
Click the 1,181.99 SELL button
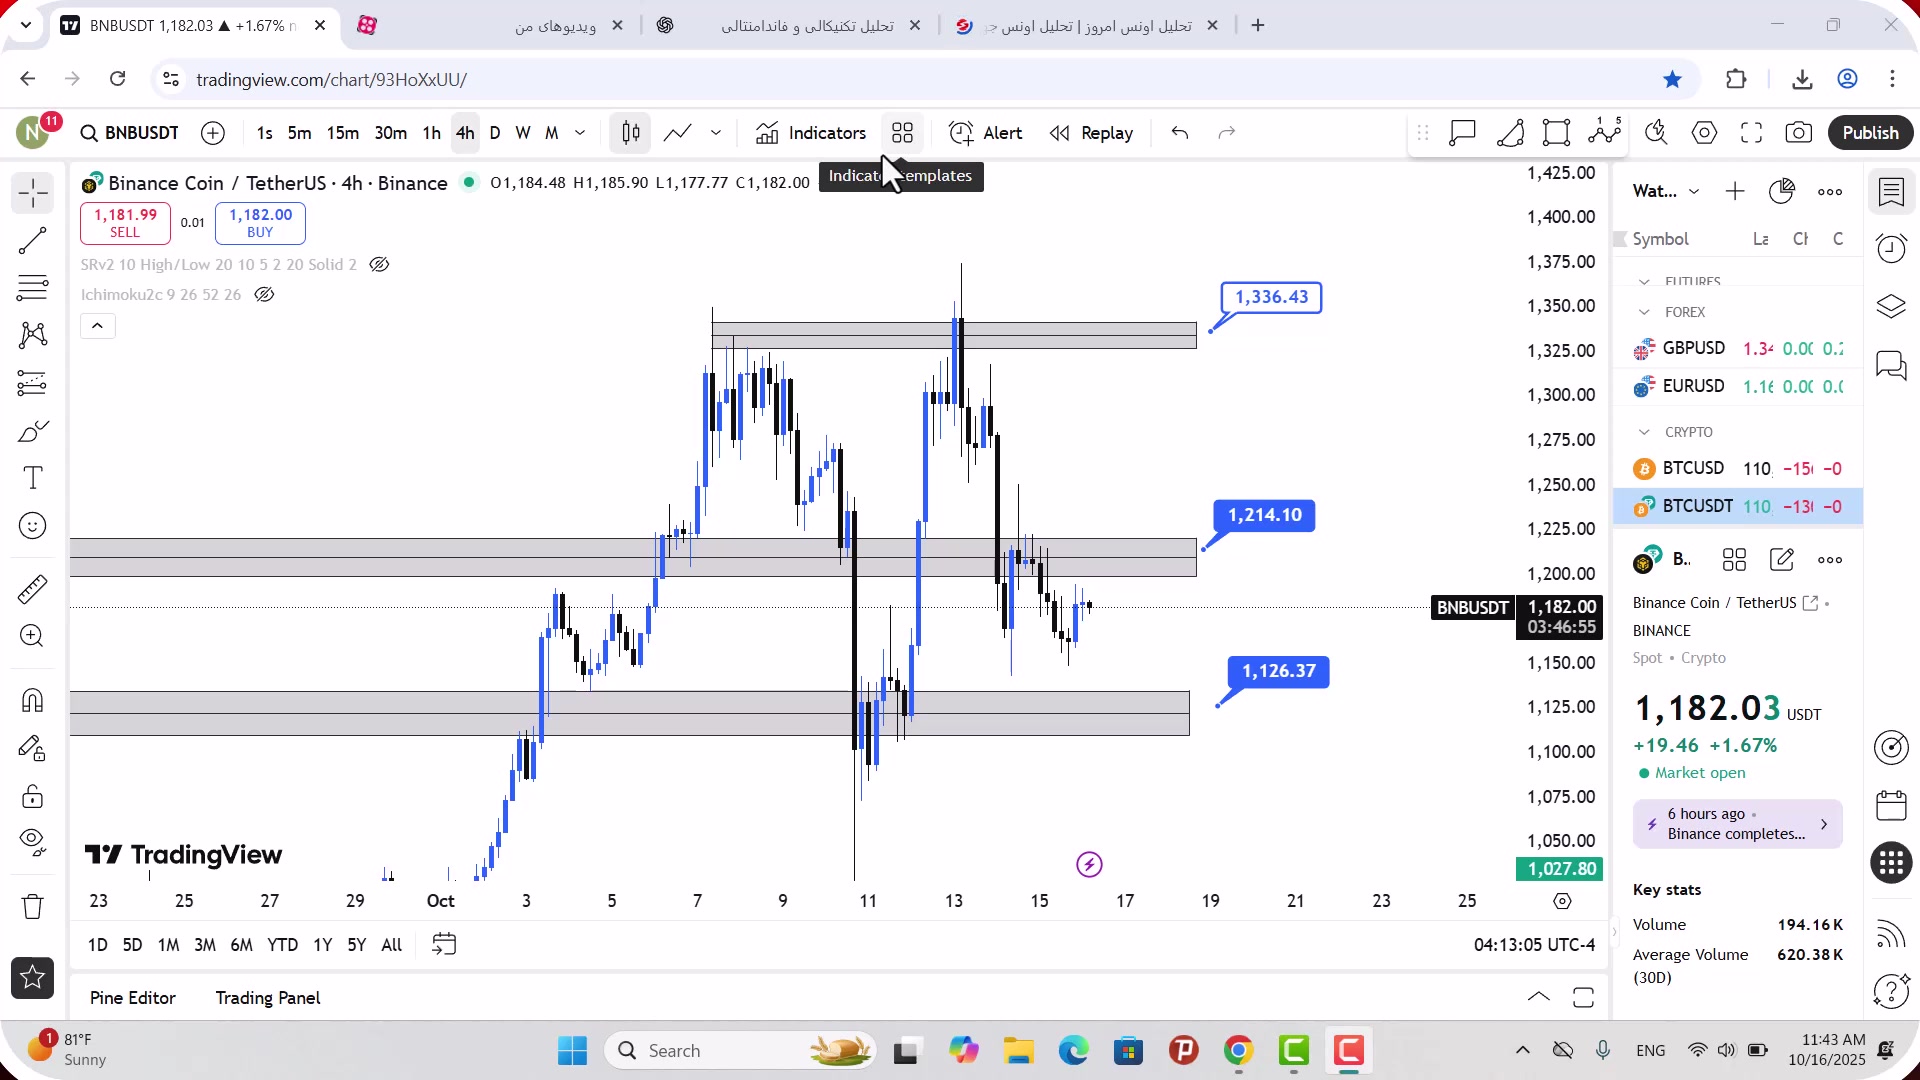(125, 223)
